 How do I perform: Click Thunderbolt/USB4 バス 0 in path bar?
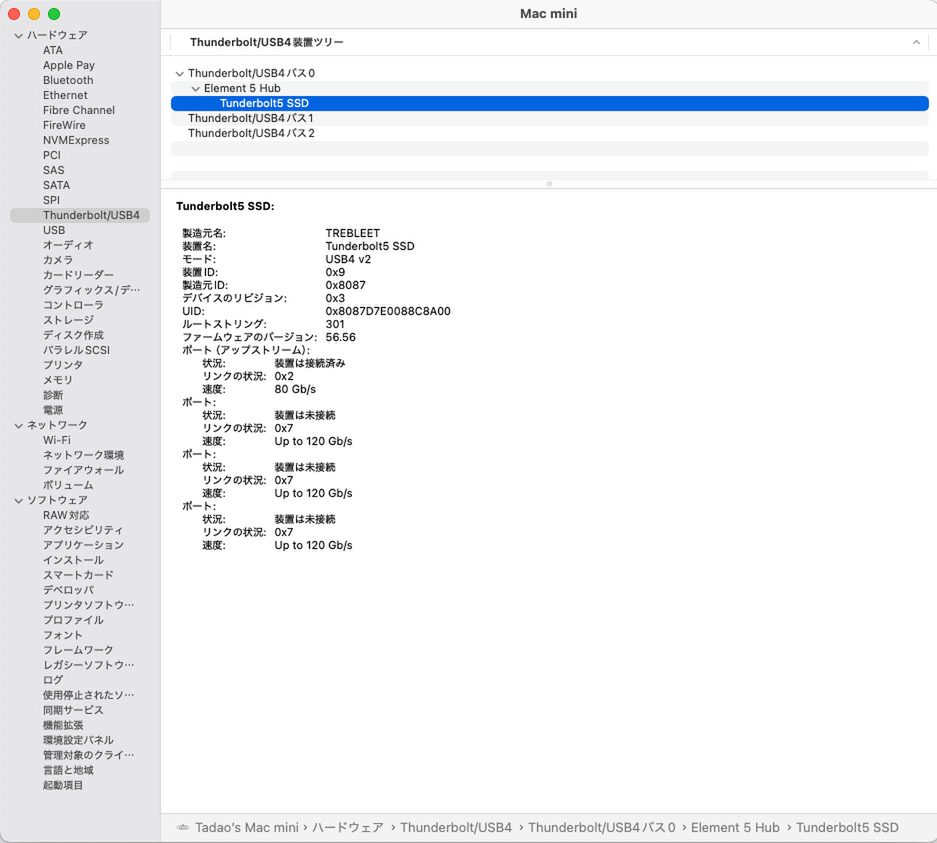click(601, 828)
